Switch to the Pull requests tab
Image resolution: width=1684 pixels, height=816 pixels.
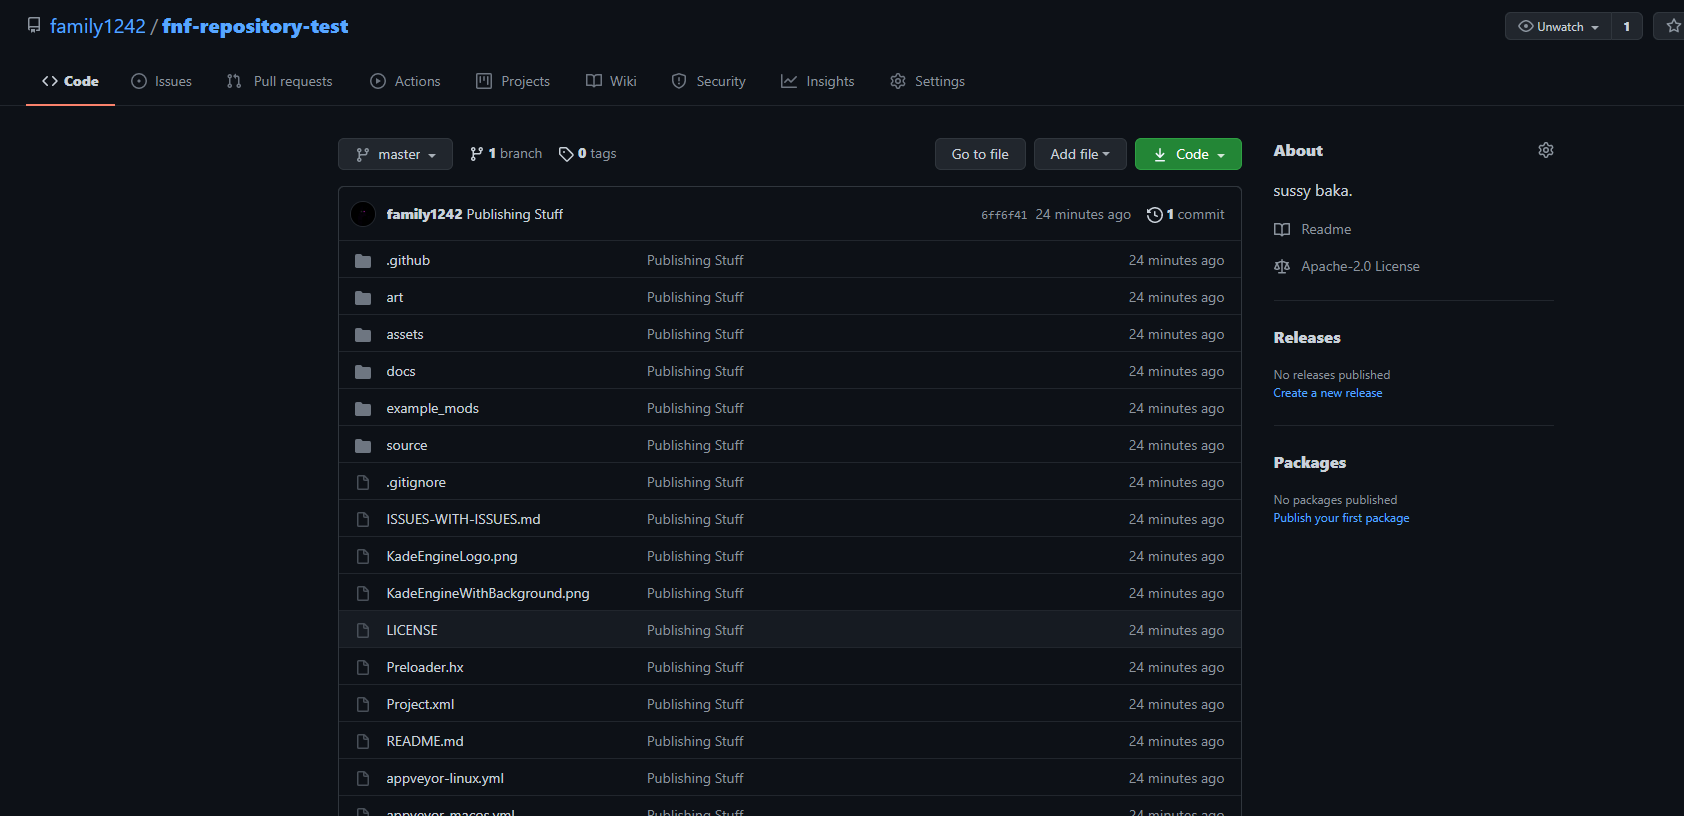pos(280,81)
